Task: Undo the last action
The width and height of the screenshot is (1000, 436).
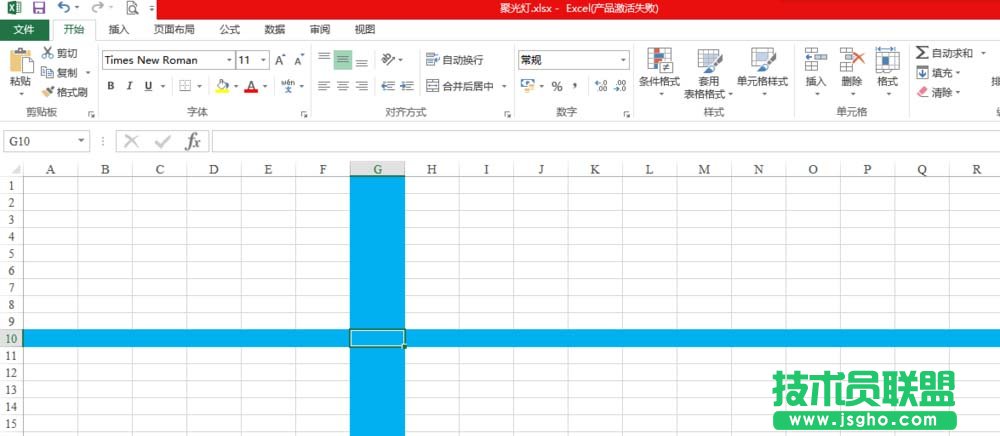Action: tap(64, 8)
